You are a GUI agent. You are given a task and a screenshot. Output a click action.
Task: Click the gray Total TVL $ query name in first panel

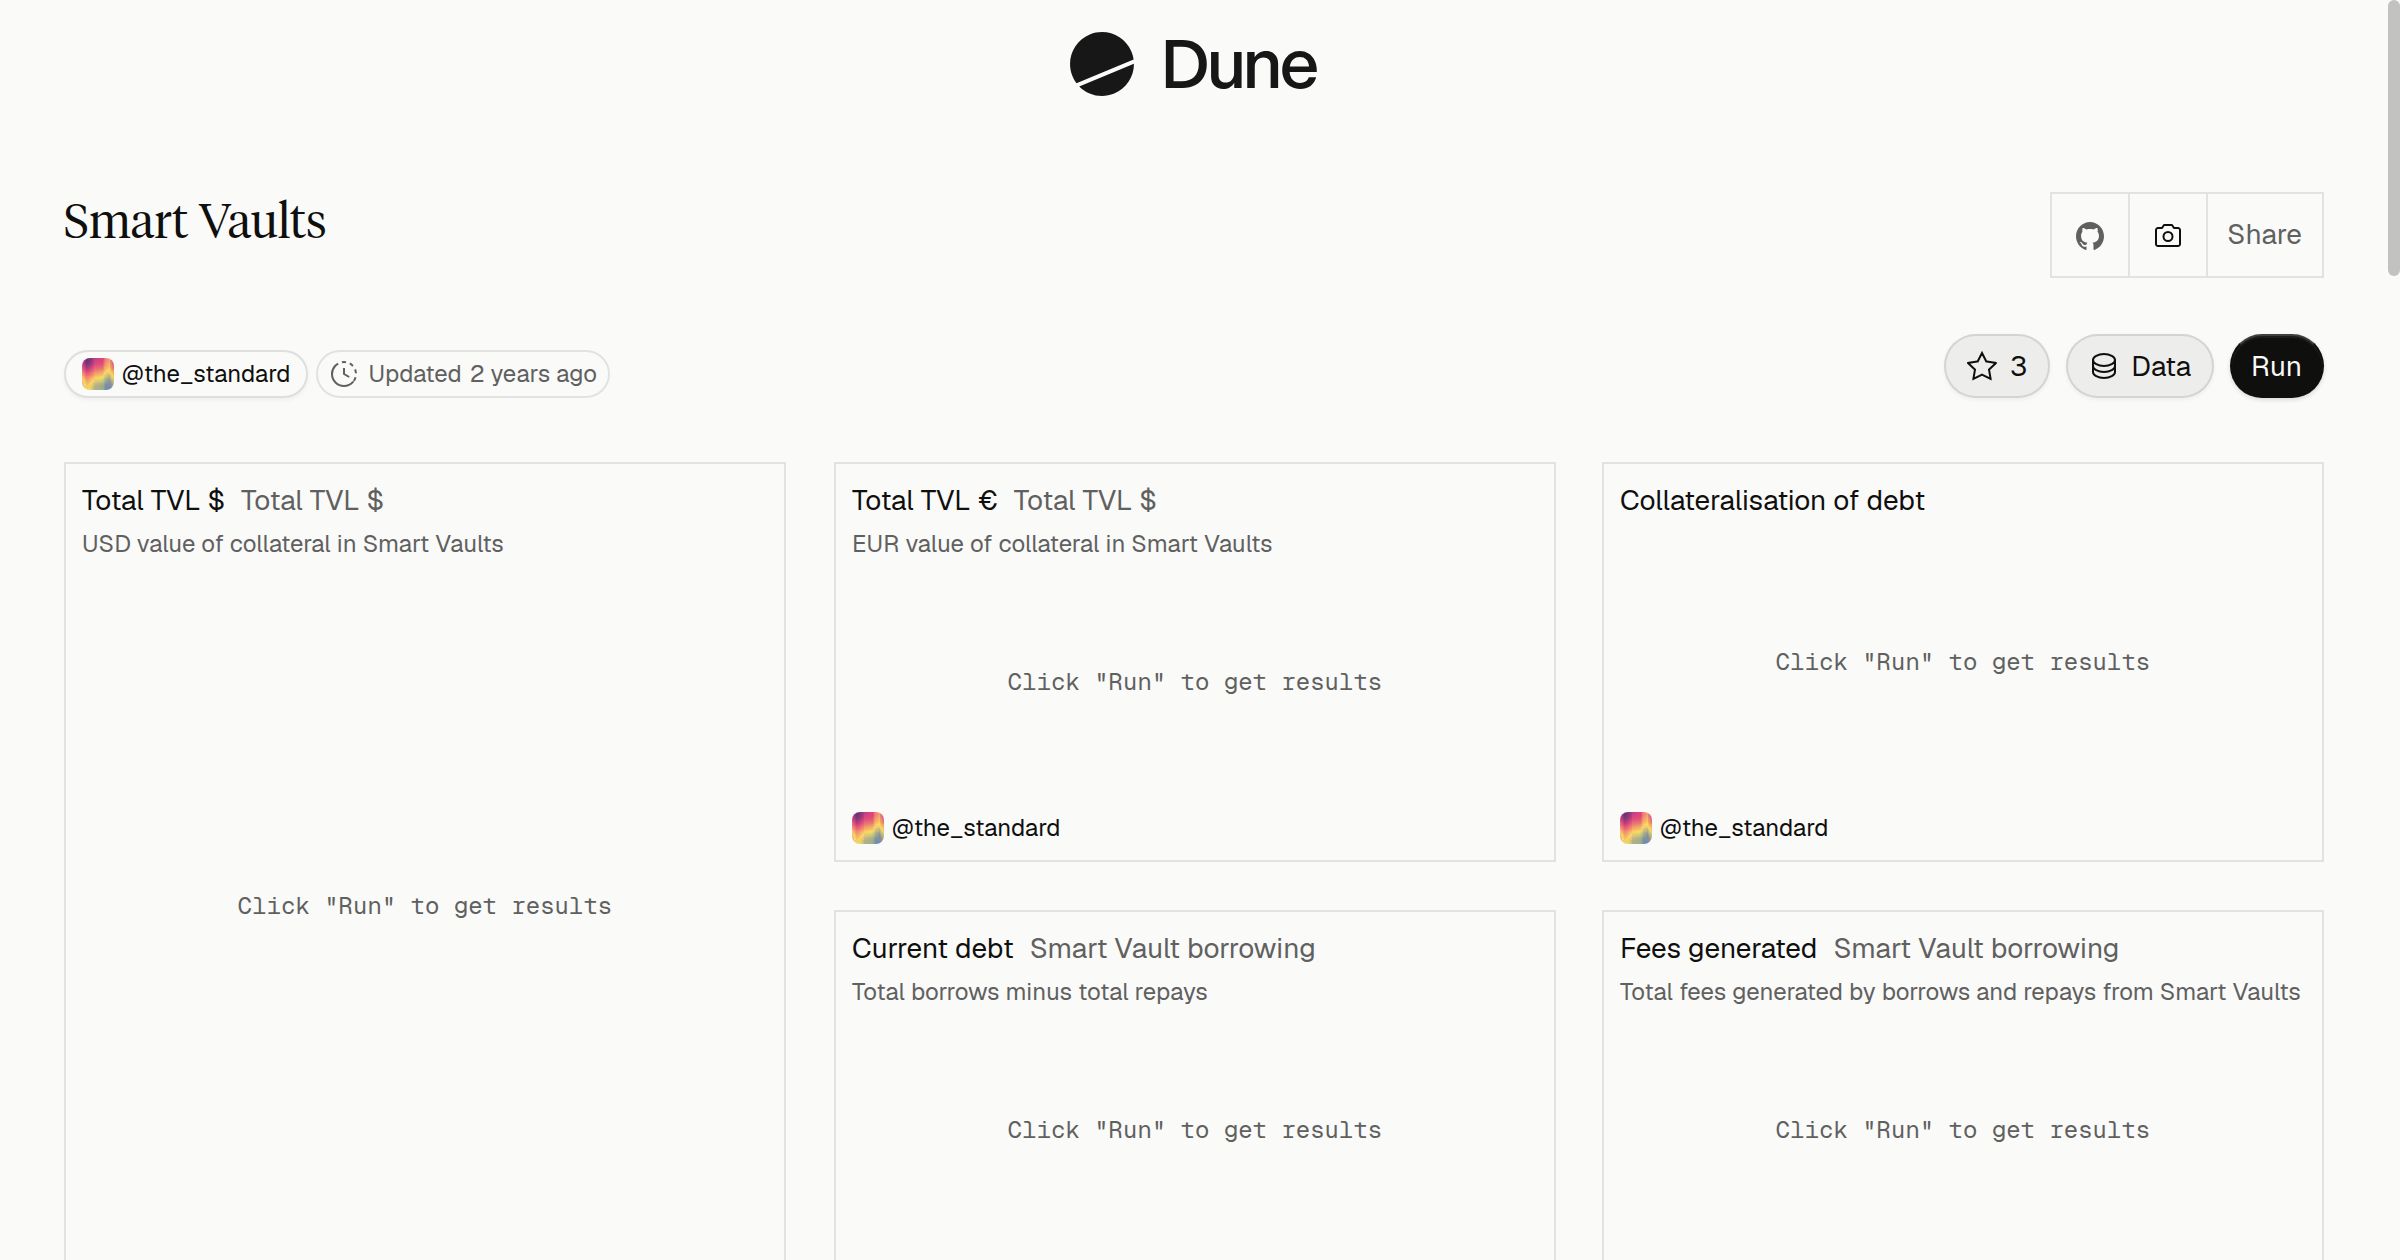[312, 500]
